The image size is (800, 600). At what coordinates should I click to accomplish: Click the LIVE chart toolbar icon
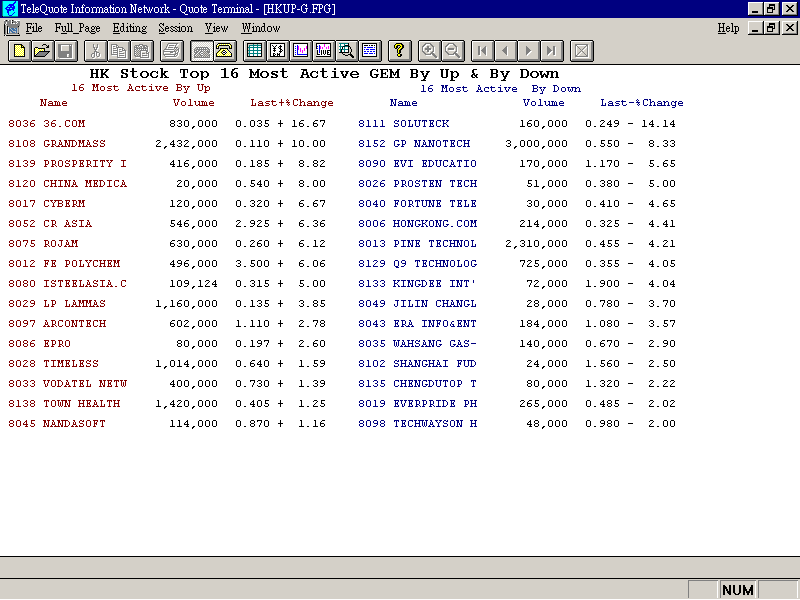pos(324,51)
